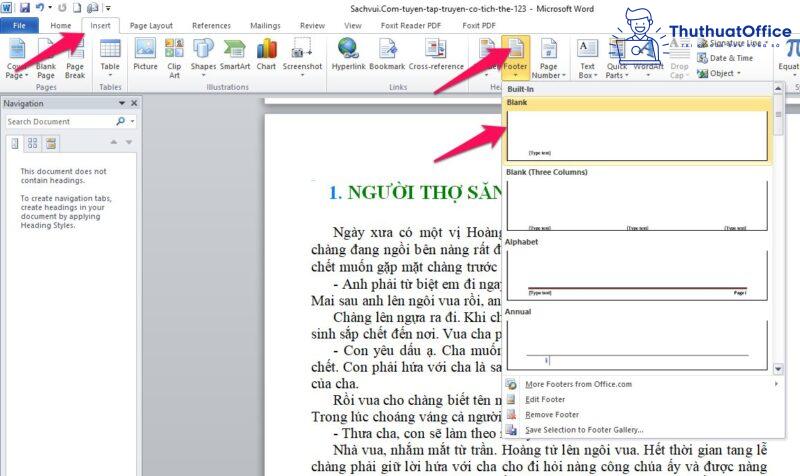Switch to the Review tab
Viewport: 800px width, 476px height.
pos(312,26)
